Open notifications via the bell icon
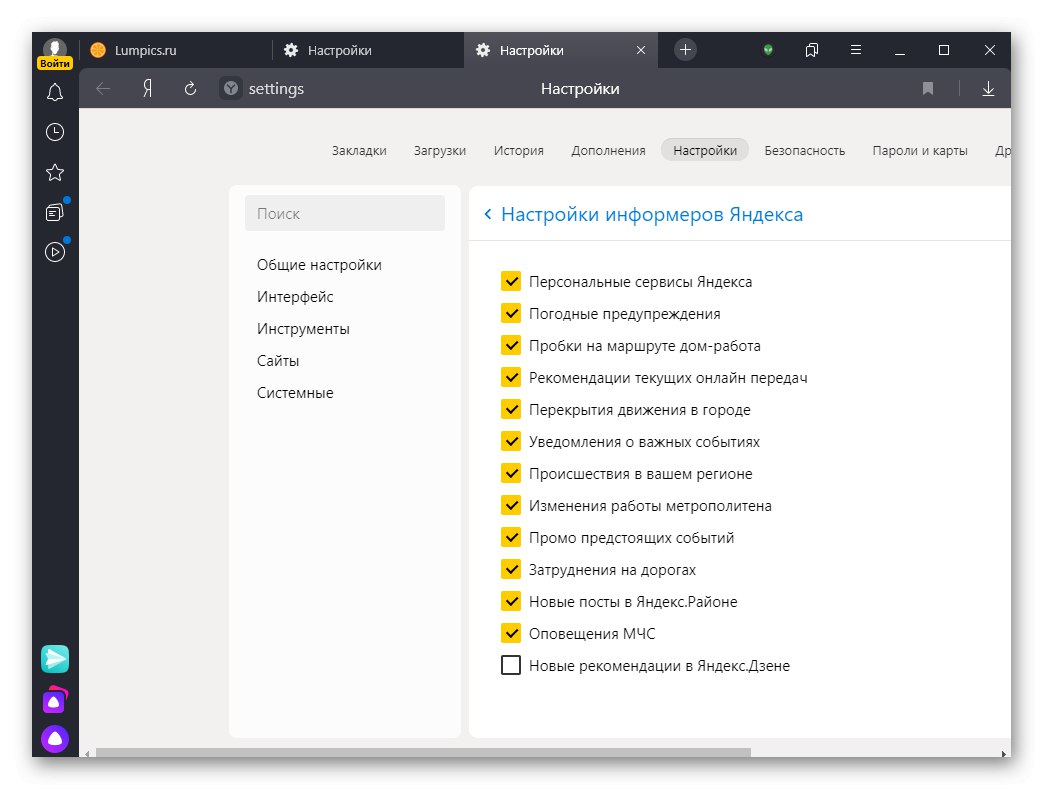 [x=55, y=91]
